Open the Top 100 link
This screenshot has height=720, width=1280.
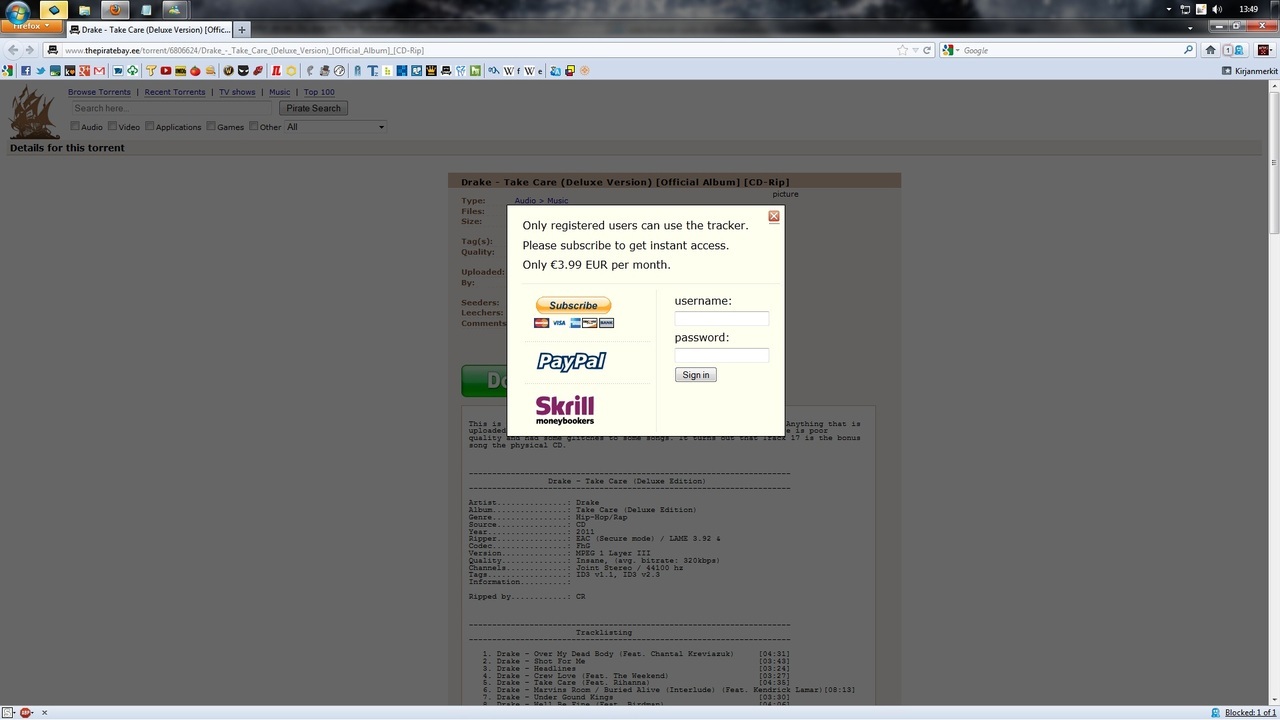click(319, 92)
